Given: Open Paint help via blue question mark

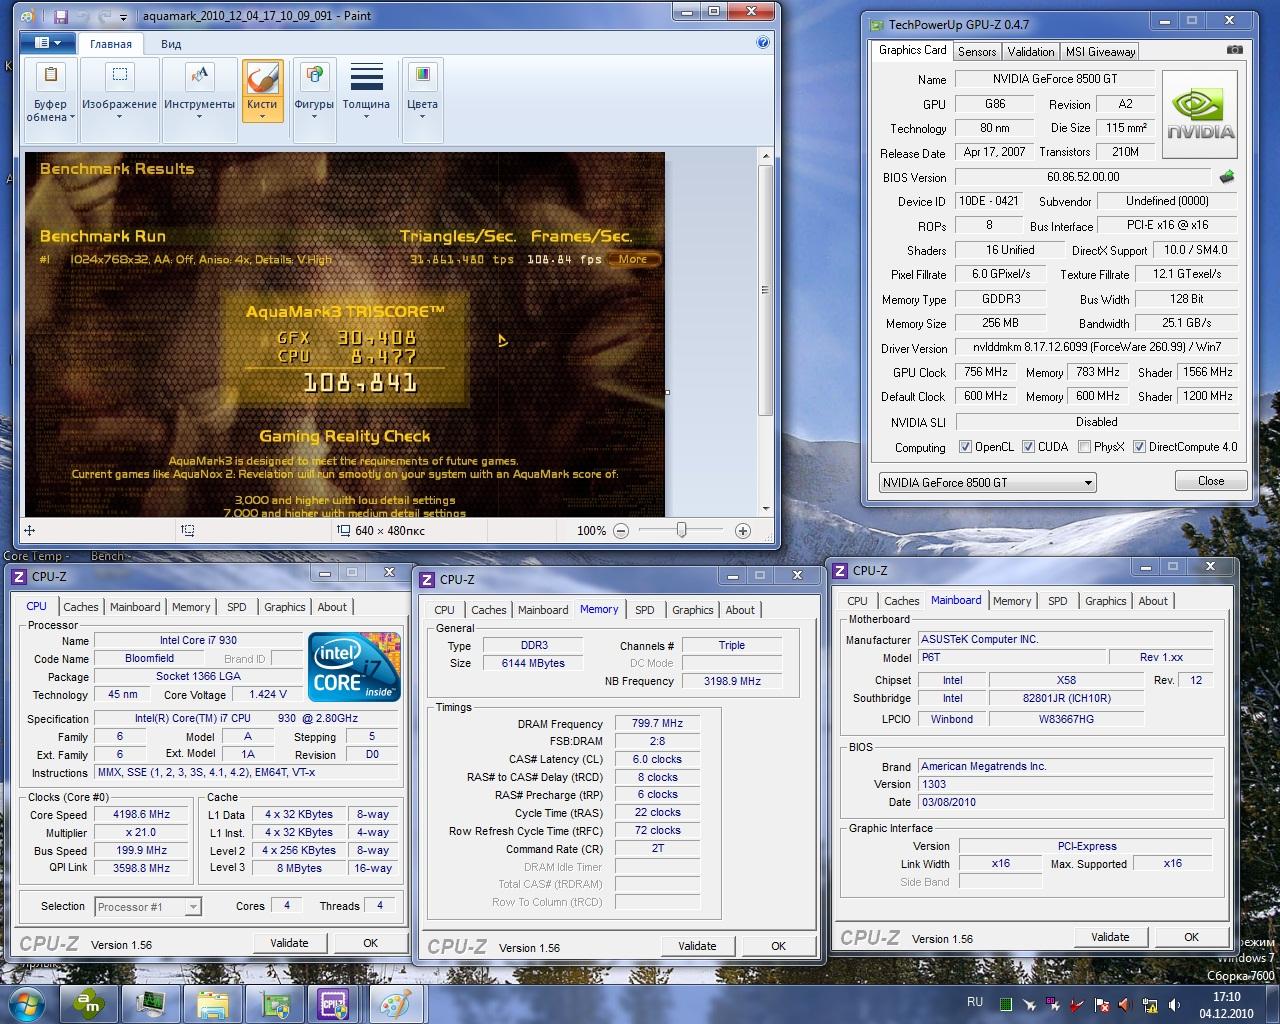Looking at the screenshot, I should (763, 43).
